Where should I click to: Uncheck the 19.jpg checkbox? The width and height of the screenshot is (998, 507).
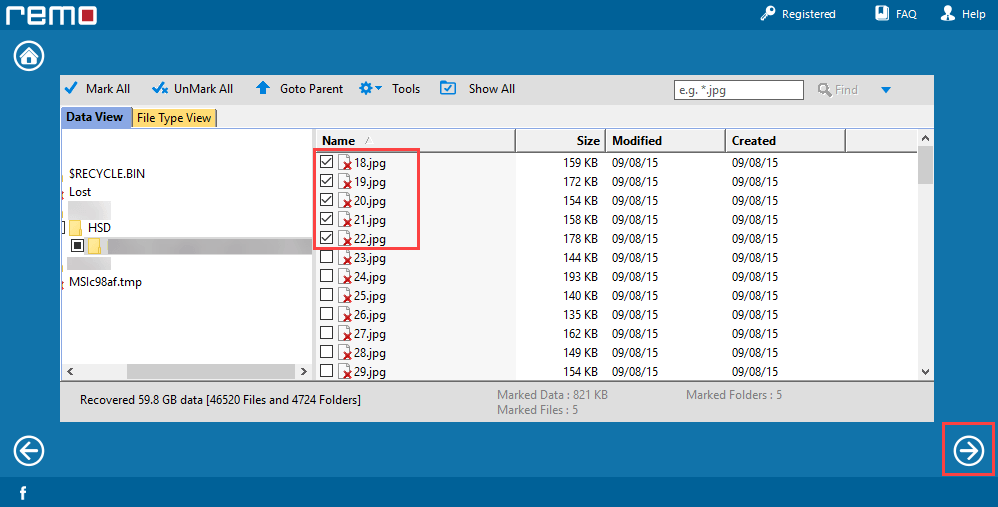327,181
